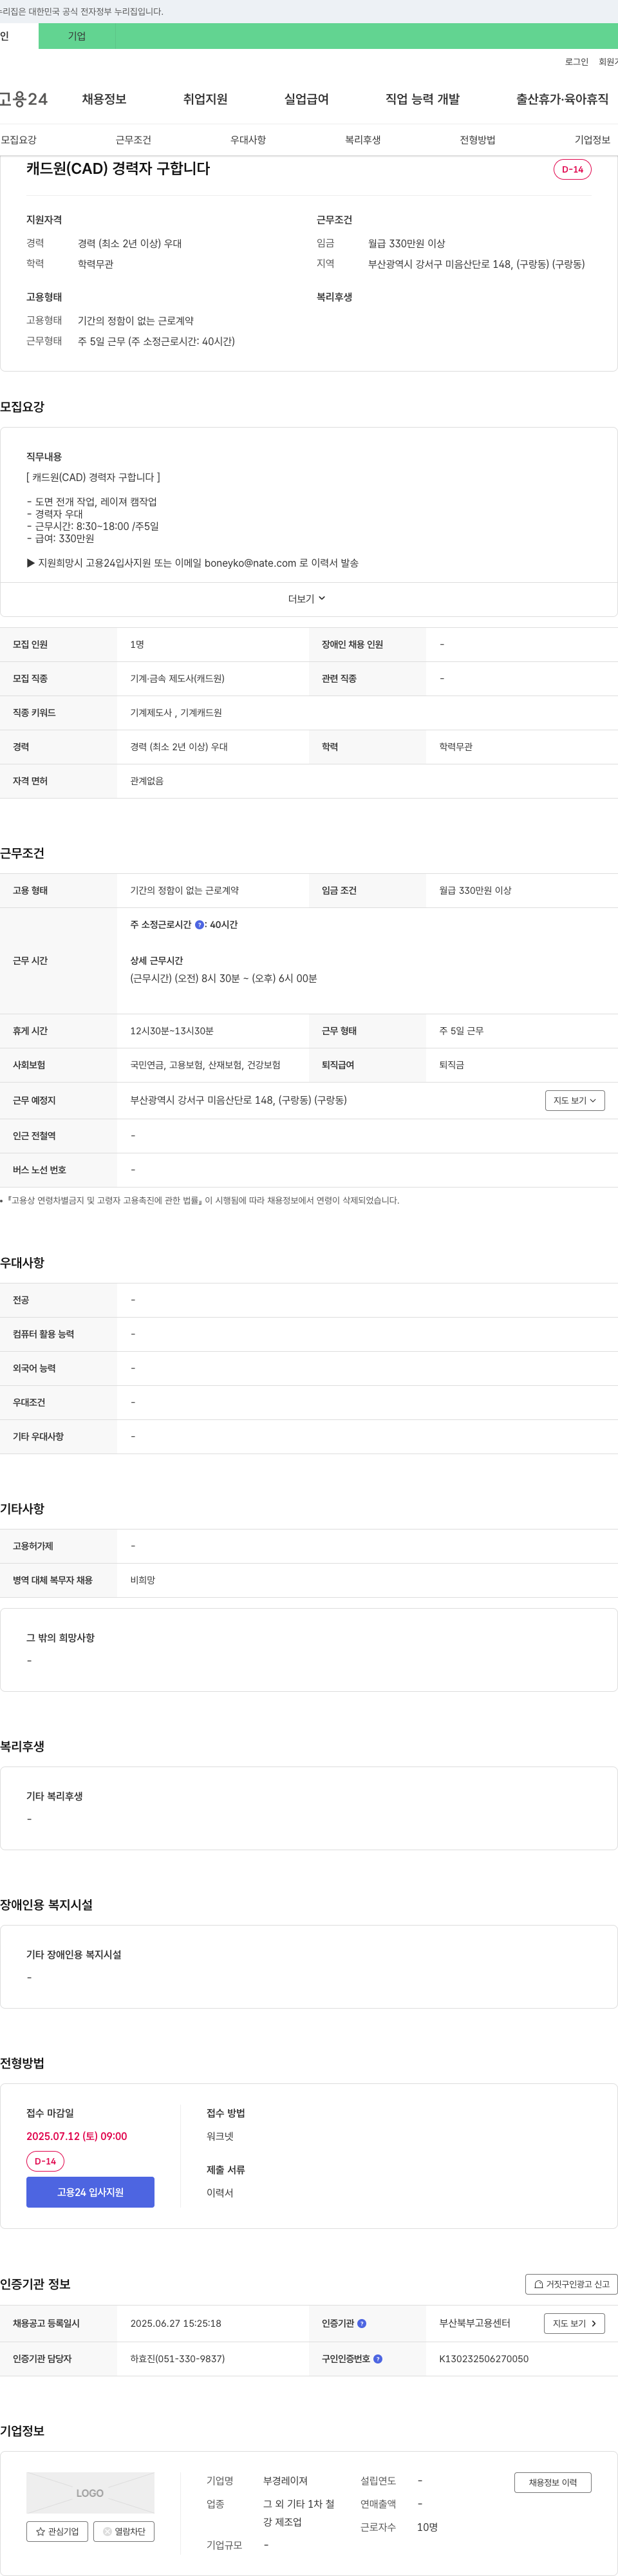Click the D-14 badge near job title
The height and width of the screenshot is (2576, 618).
(x=572, y=169)
